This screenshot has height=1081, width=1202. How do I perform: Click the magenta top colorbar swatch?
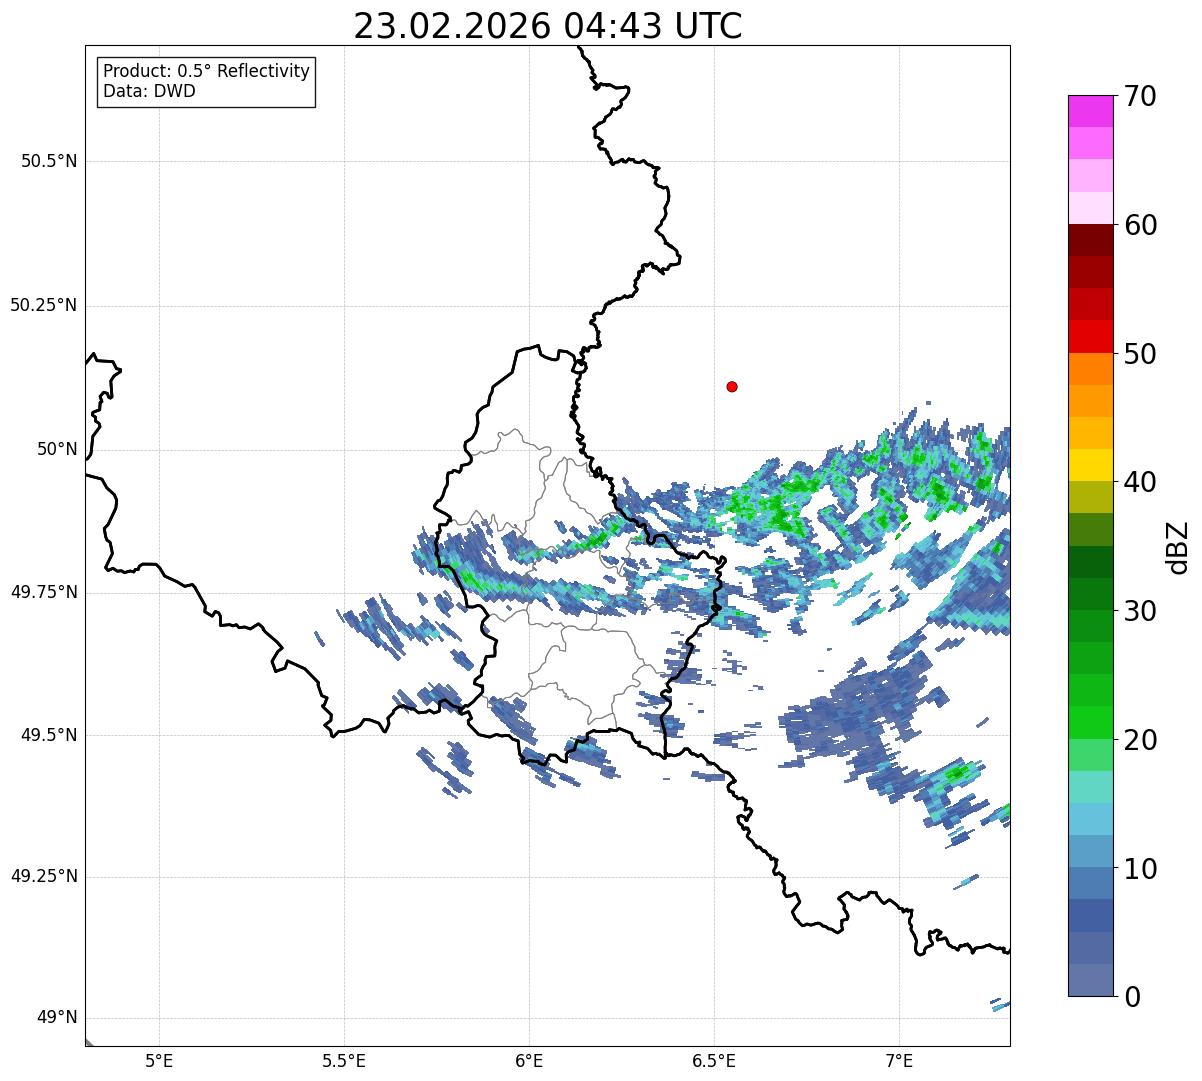click(1090, 111)
